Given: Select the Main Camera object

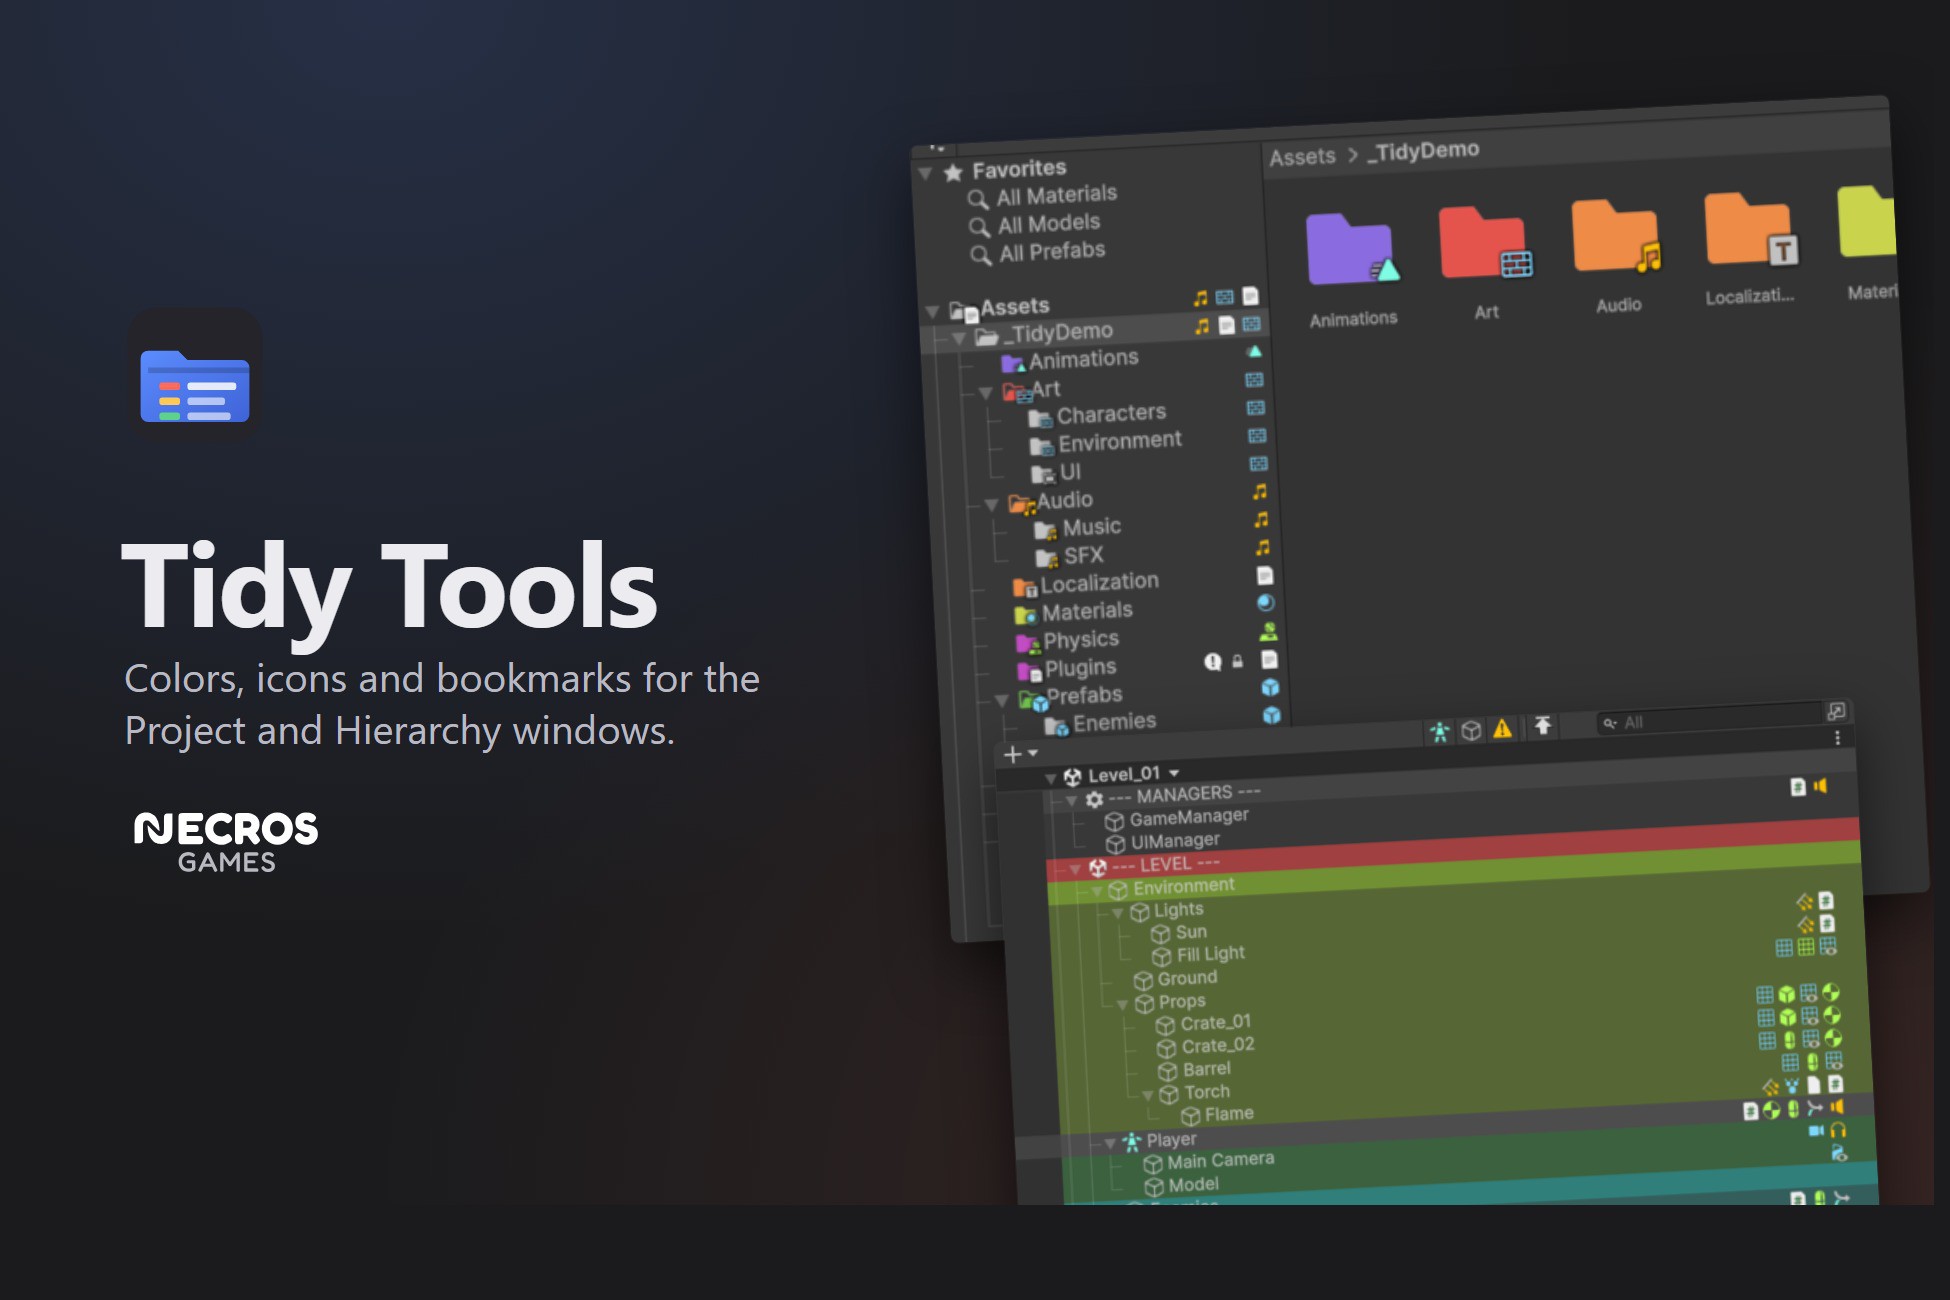Looking at the screenshot, I should coord(1221,1160).
